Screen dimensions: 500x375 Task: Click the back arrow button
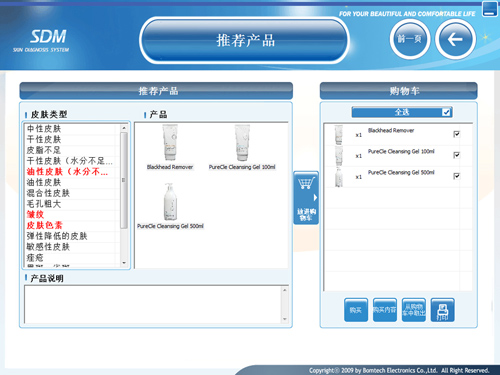455,39
